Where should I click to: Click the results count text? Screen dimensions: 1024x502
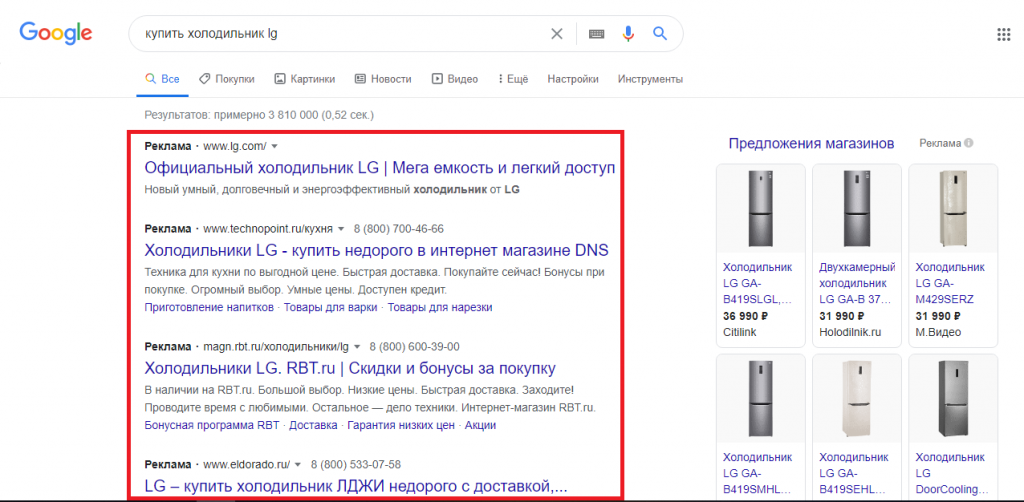[x=259, y=116]
